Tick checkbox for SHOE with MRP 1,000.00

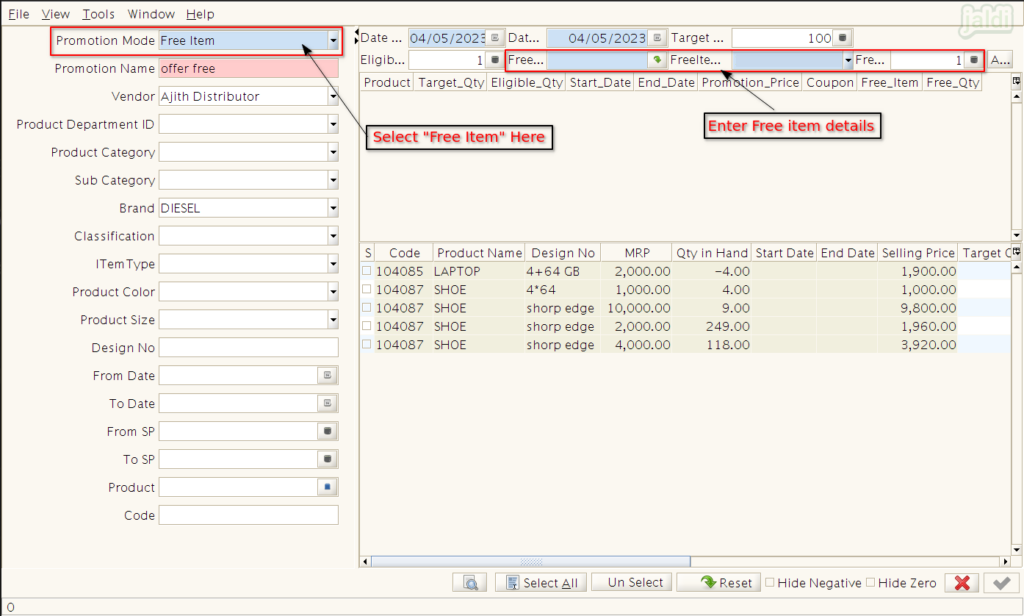point(366,289)
